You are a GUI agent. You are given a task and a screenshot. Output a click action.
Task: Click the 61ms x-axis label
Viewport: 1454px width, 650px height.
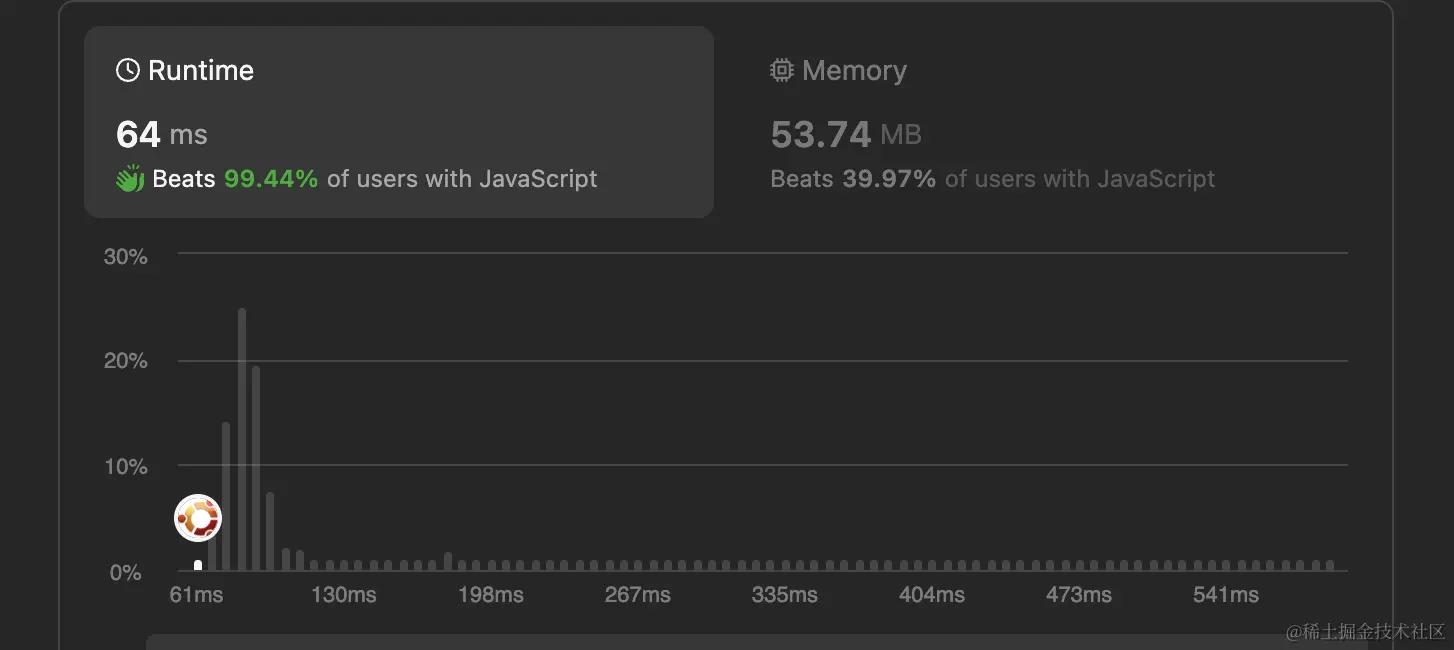point(196,595)
